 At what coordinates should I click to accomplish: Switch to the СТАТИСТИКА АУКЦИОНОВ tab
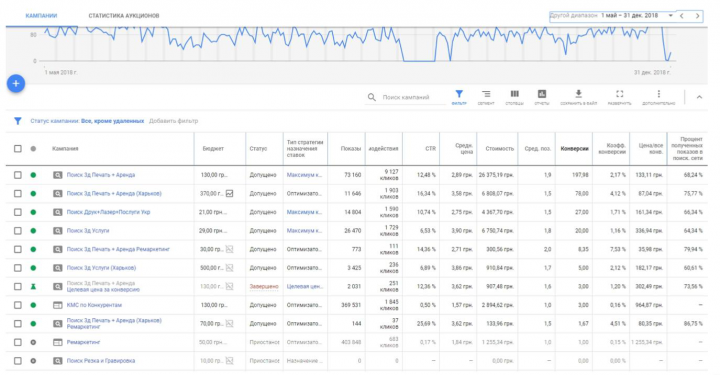(124, 16)
